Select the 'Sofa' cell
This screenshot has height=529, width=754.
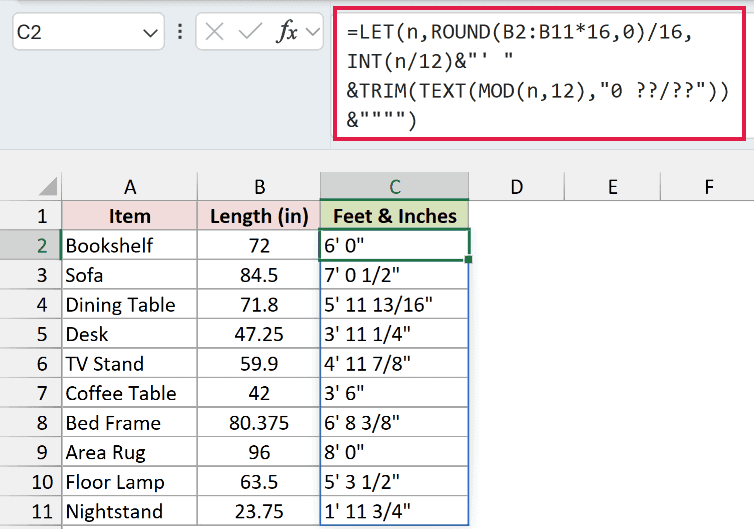click(x=129, y=275)
